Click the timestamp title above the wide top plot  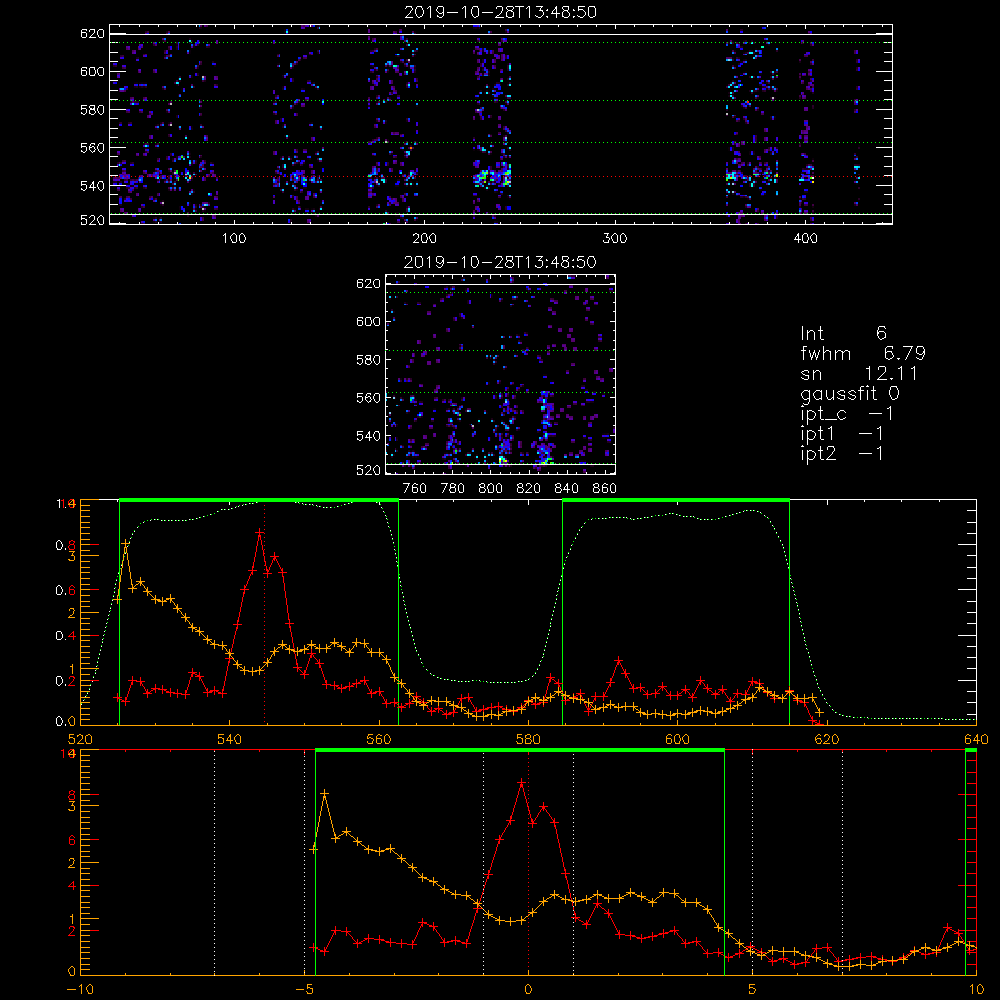pos(501,12)
